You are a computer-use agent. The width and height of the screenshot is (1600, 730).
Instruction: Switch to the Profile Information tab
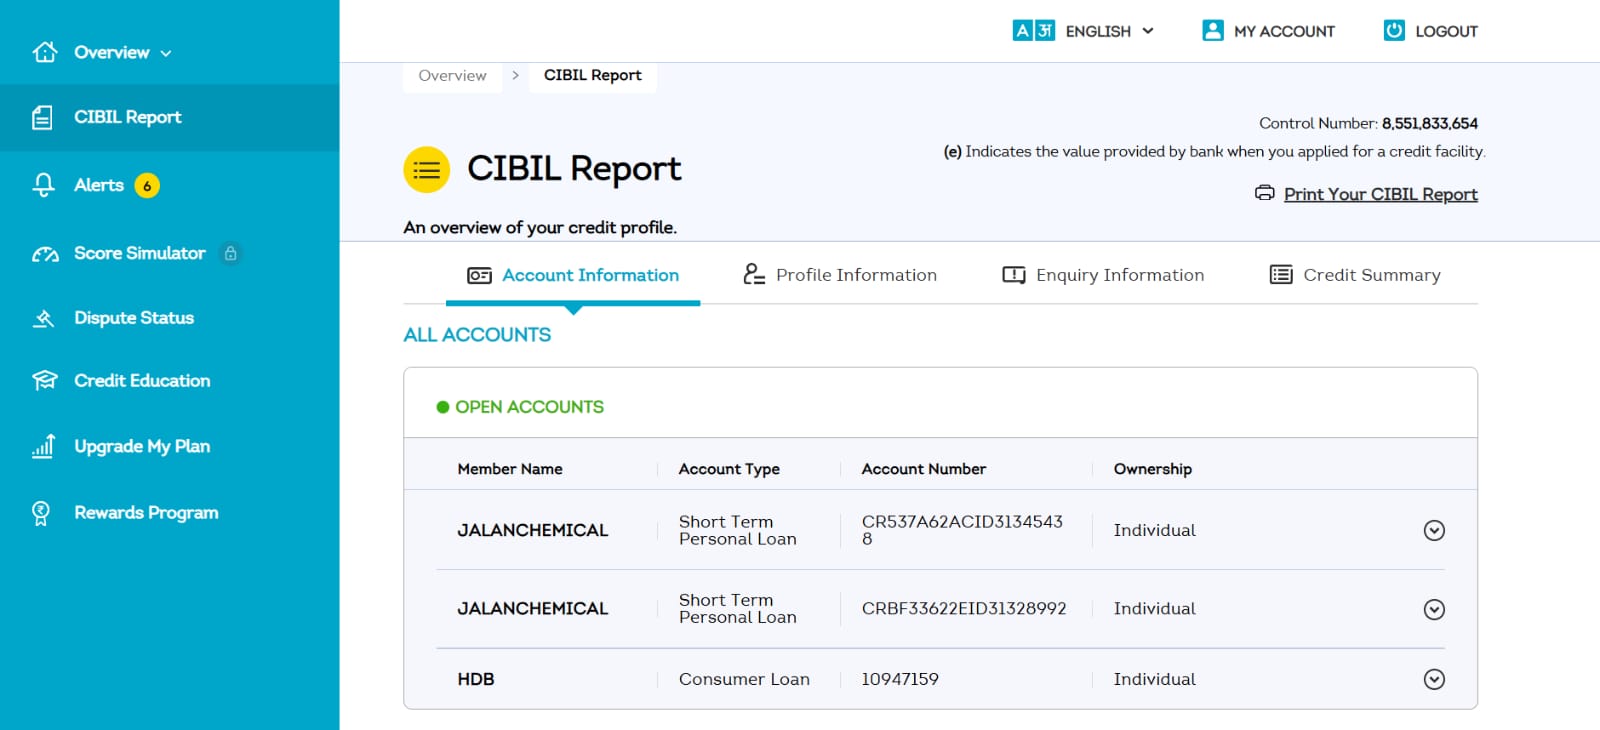point(840,275)
